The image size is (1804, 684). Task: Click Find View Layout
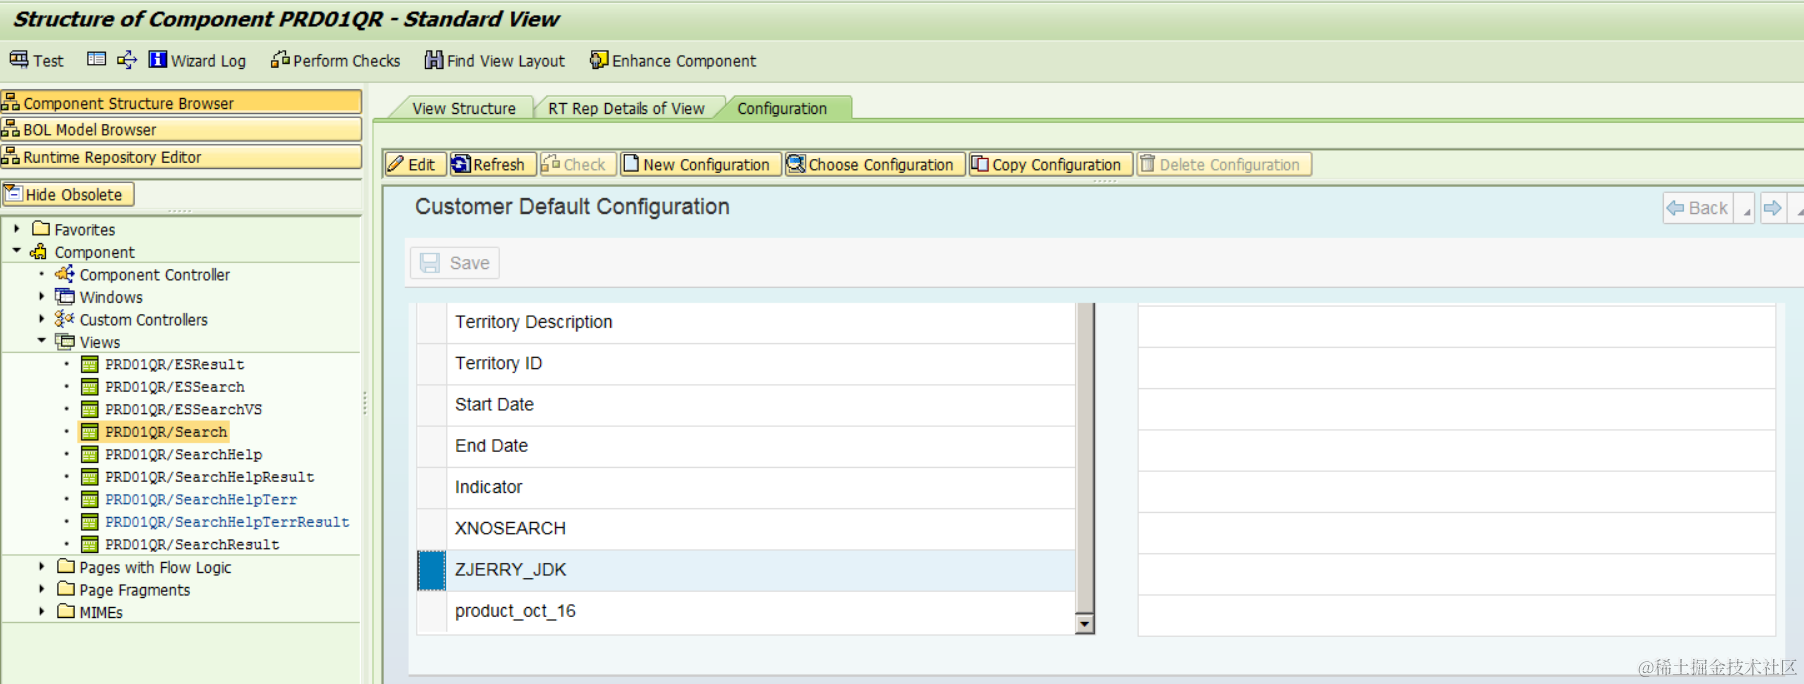pyautogui.click(x=495, y=60)
